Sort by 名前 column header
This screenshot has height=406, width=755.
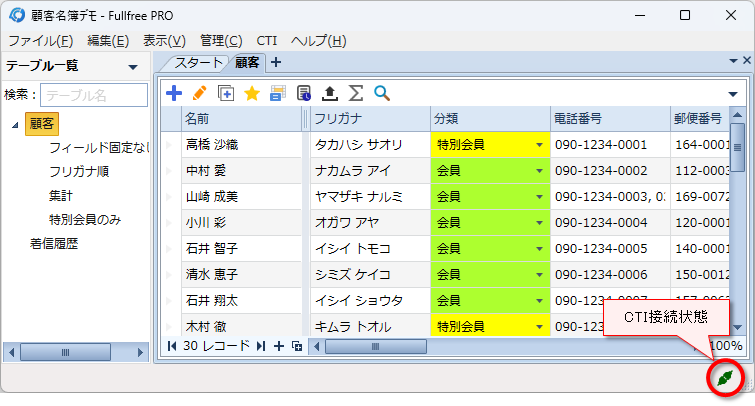pos(241,118)
